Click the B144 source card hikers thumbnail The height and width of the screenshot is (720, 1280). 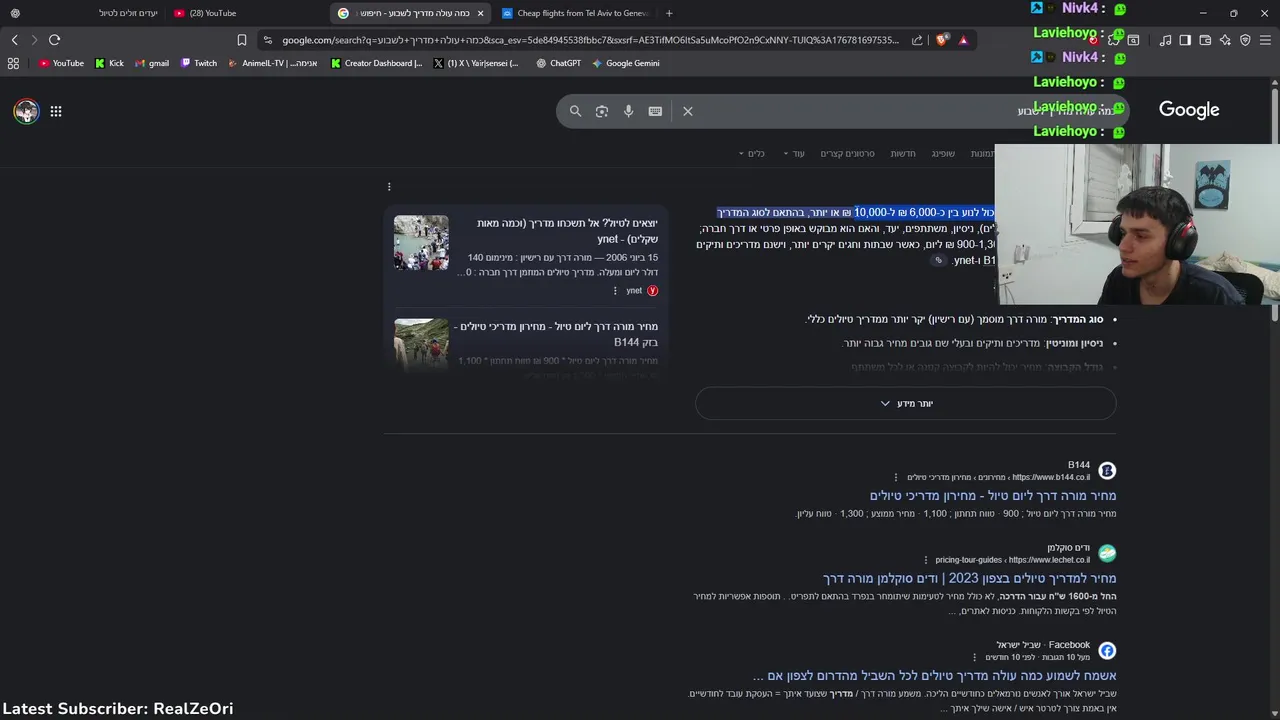point(421,343)
